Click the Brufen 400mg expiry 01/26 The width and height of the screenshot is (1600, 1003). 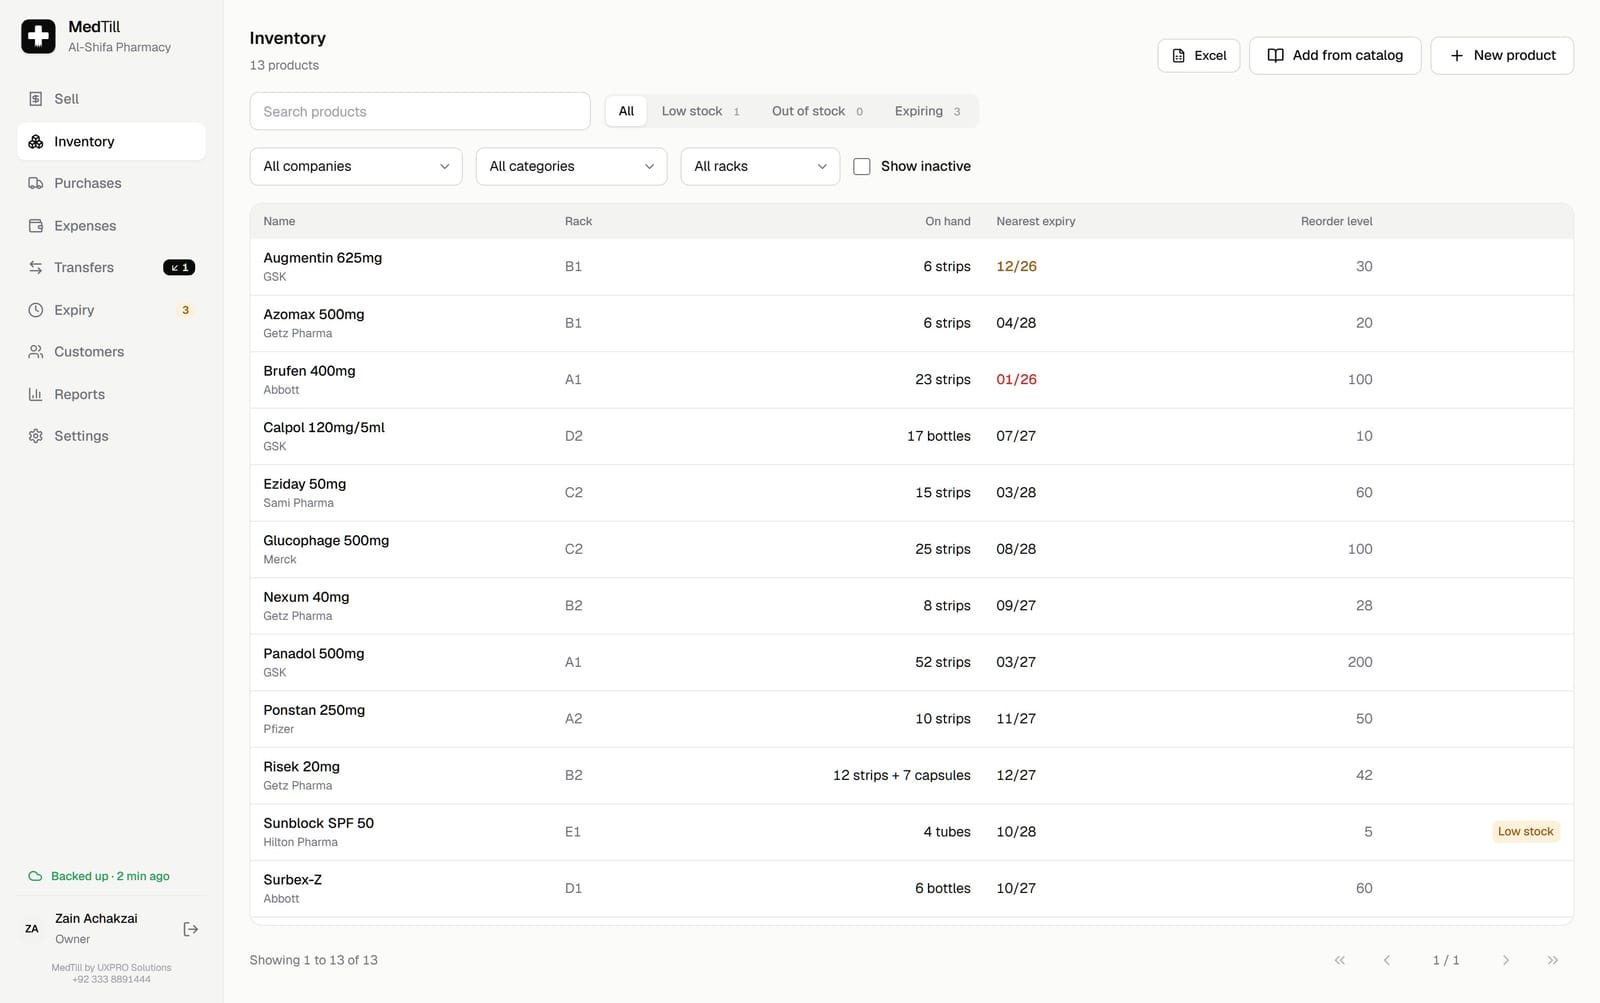[1016, 380]
